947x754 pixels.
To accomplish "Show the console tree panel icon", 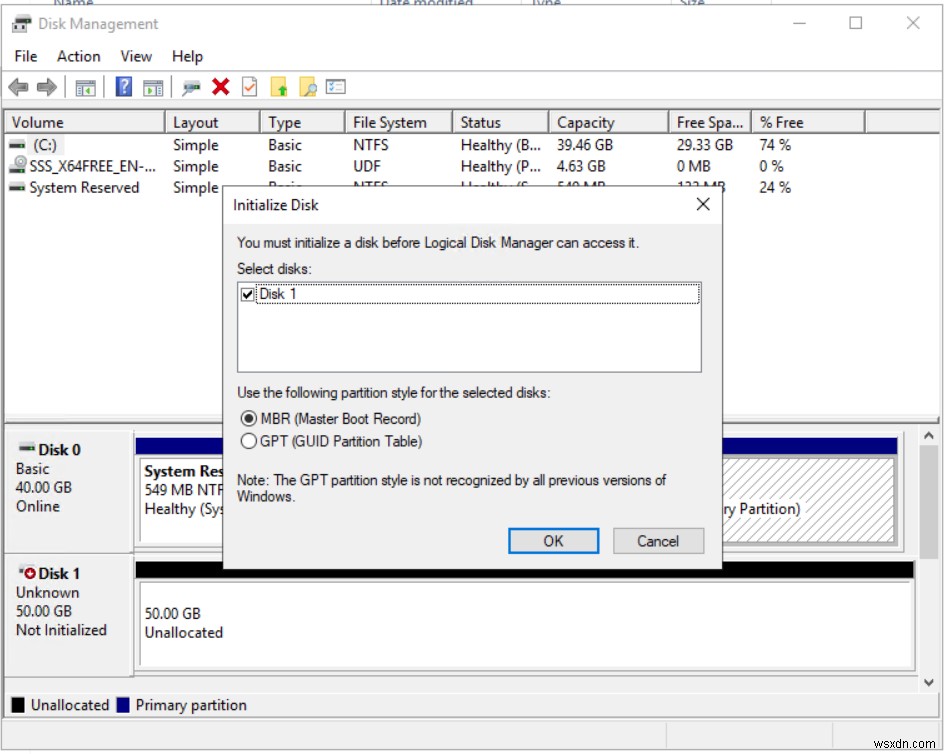I will point(85,87).
